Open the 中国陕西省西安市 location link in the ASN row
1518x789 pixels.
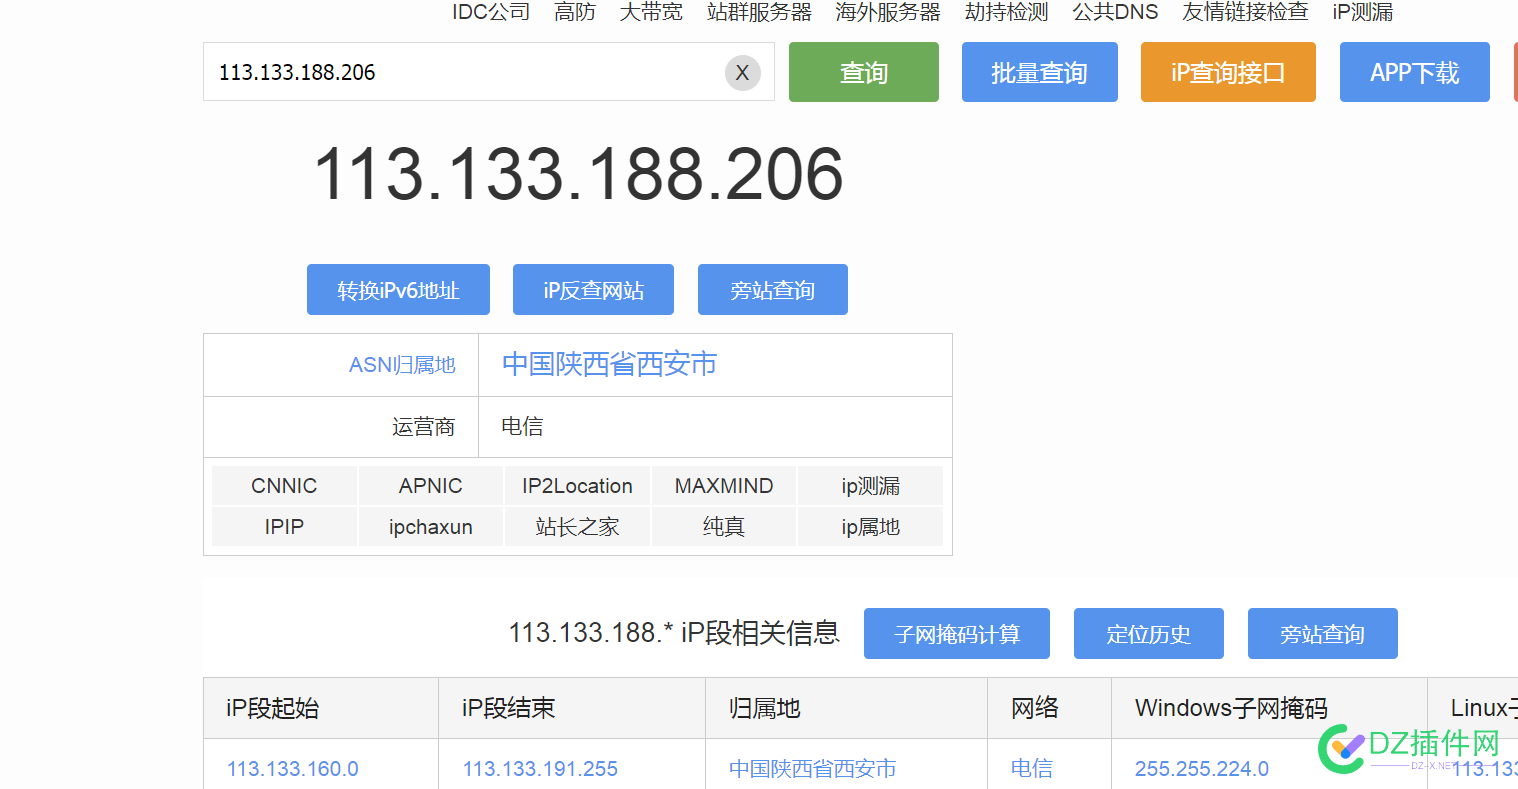pyautogui.click(x=609, y=364)
